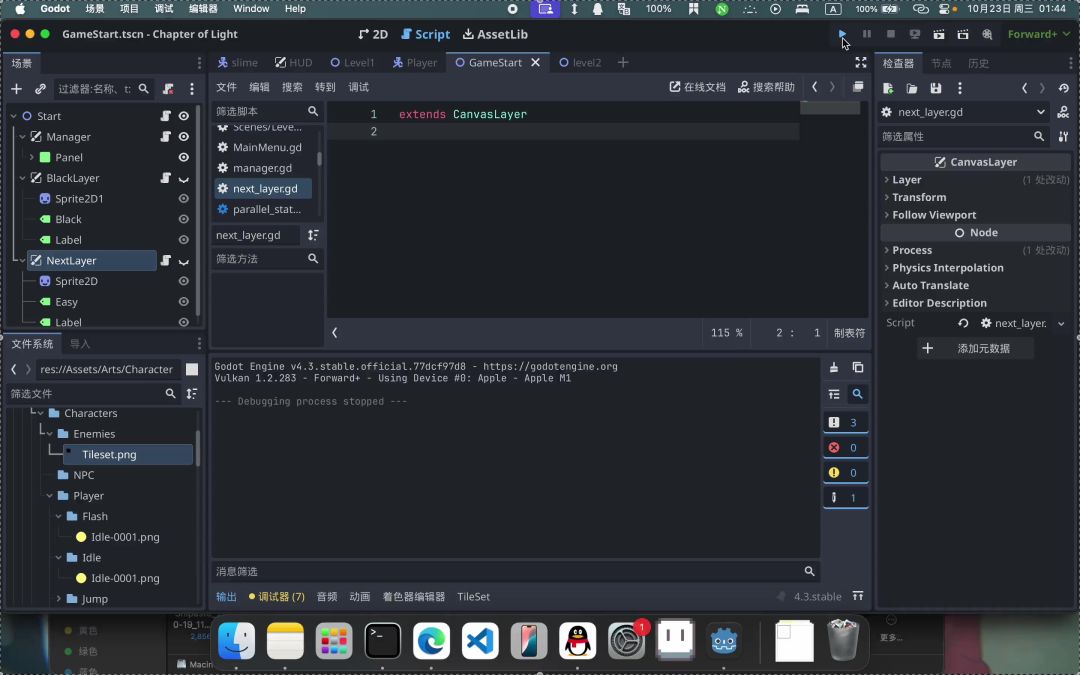1080x675 pixels.
Task: Open the script attached to Start node
Action: coord(166,116)
